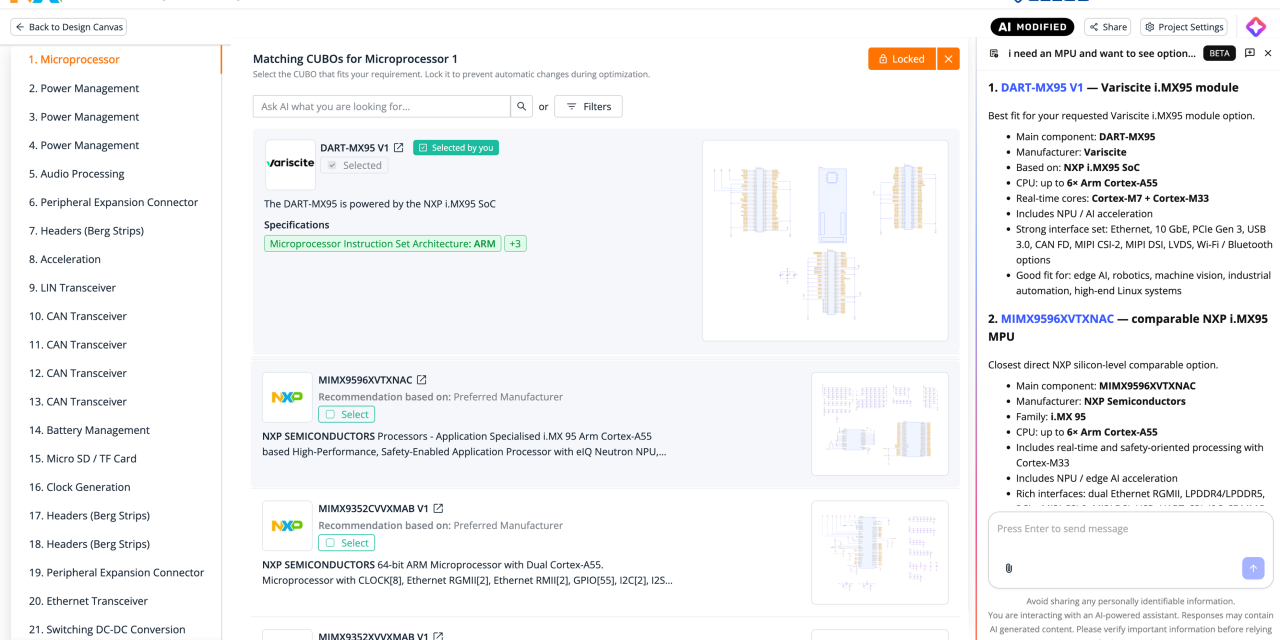
Task: Open DART-MX95 V1 external link icon
Action: [398, 148]
